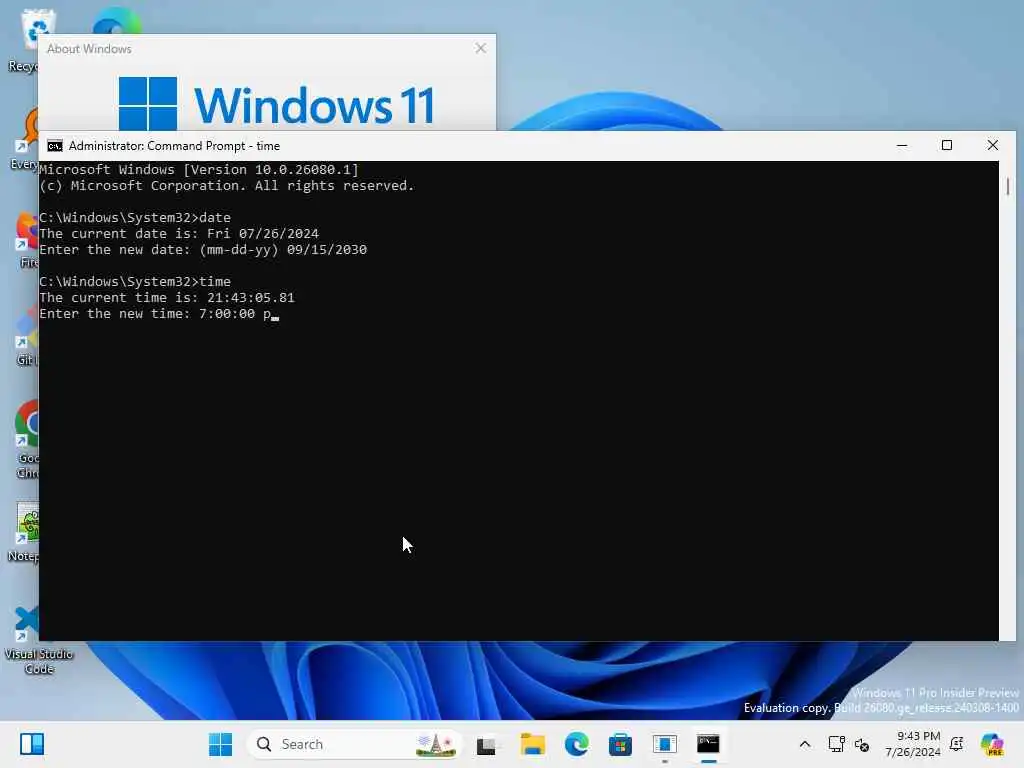Open Microsoft Store from the taskbar
Viewport: 1024px width, 768px height.
pos(620,744)
